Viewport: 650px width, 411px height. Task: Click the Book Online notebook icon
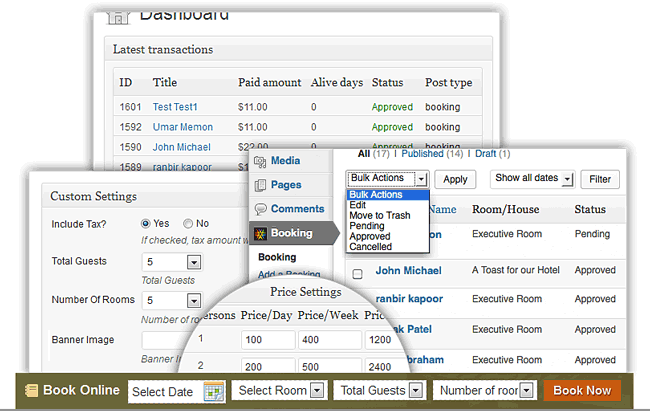[x=31, y=390]
